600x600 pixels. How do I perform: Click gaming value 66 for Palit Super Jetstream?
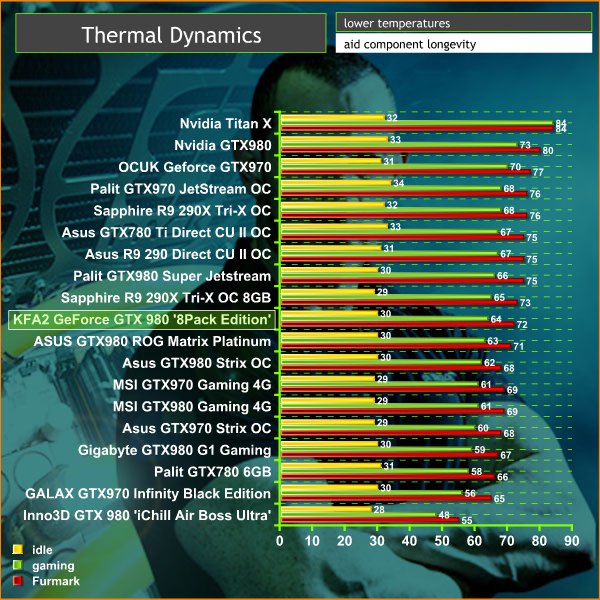pos(502,276)
